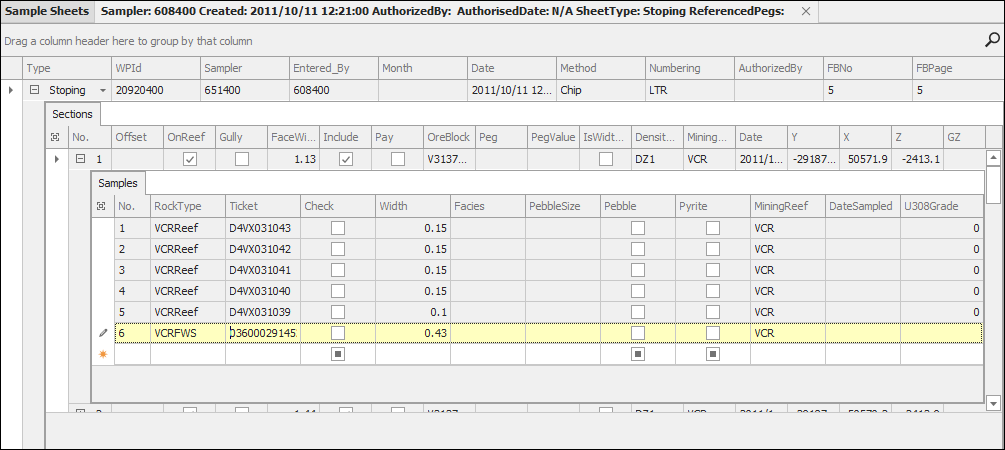
Task: Click the Width cell showing 0.43
Action: tap(412, 333)
